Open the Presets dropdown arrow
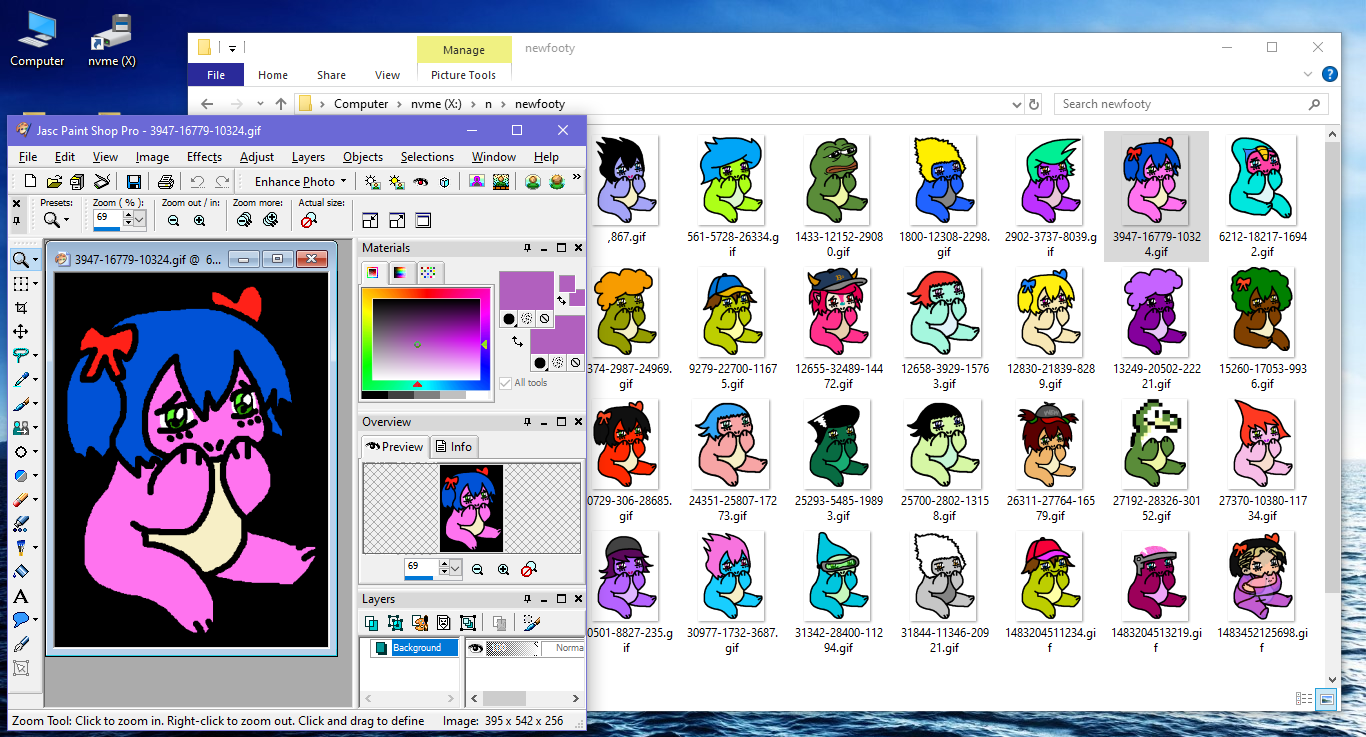Viewport: 1366px width, 737px height. 67,220
